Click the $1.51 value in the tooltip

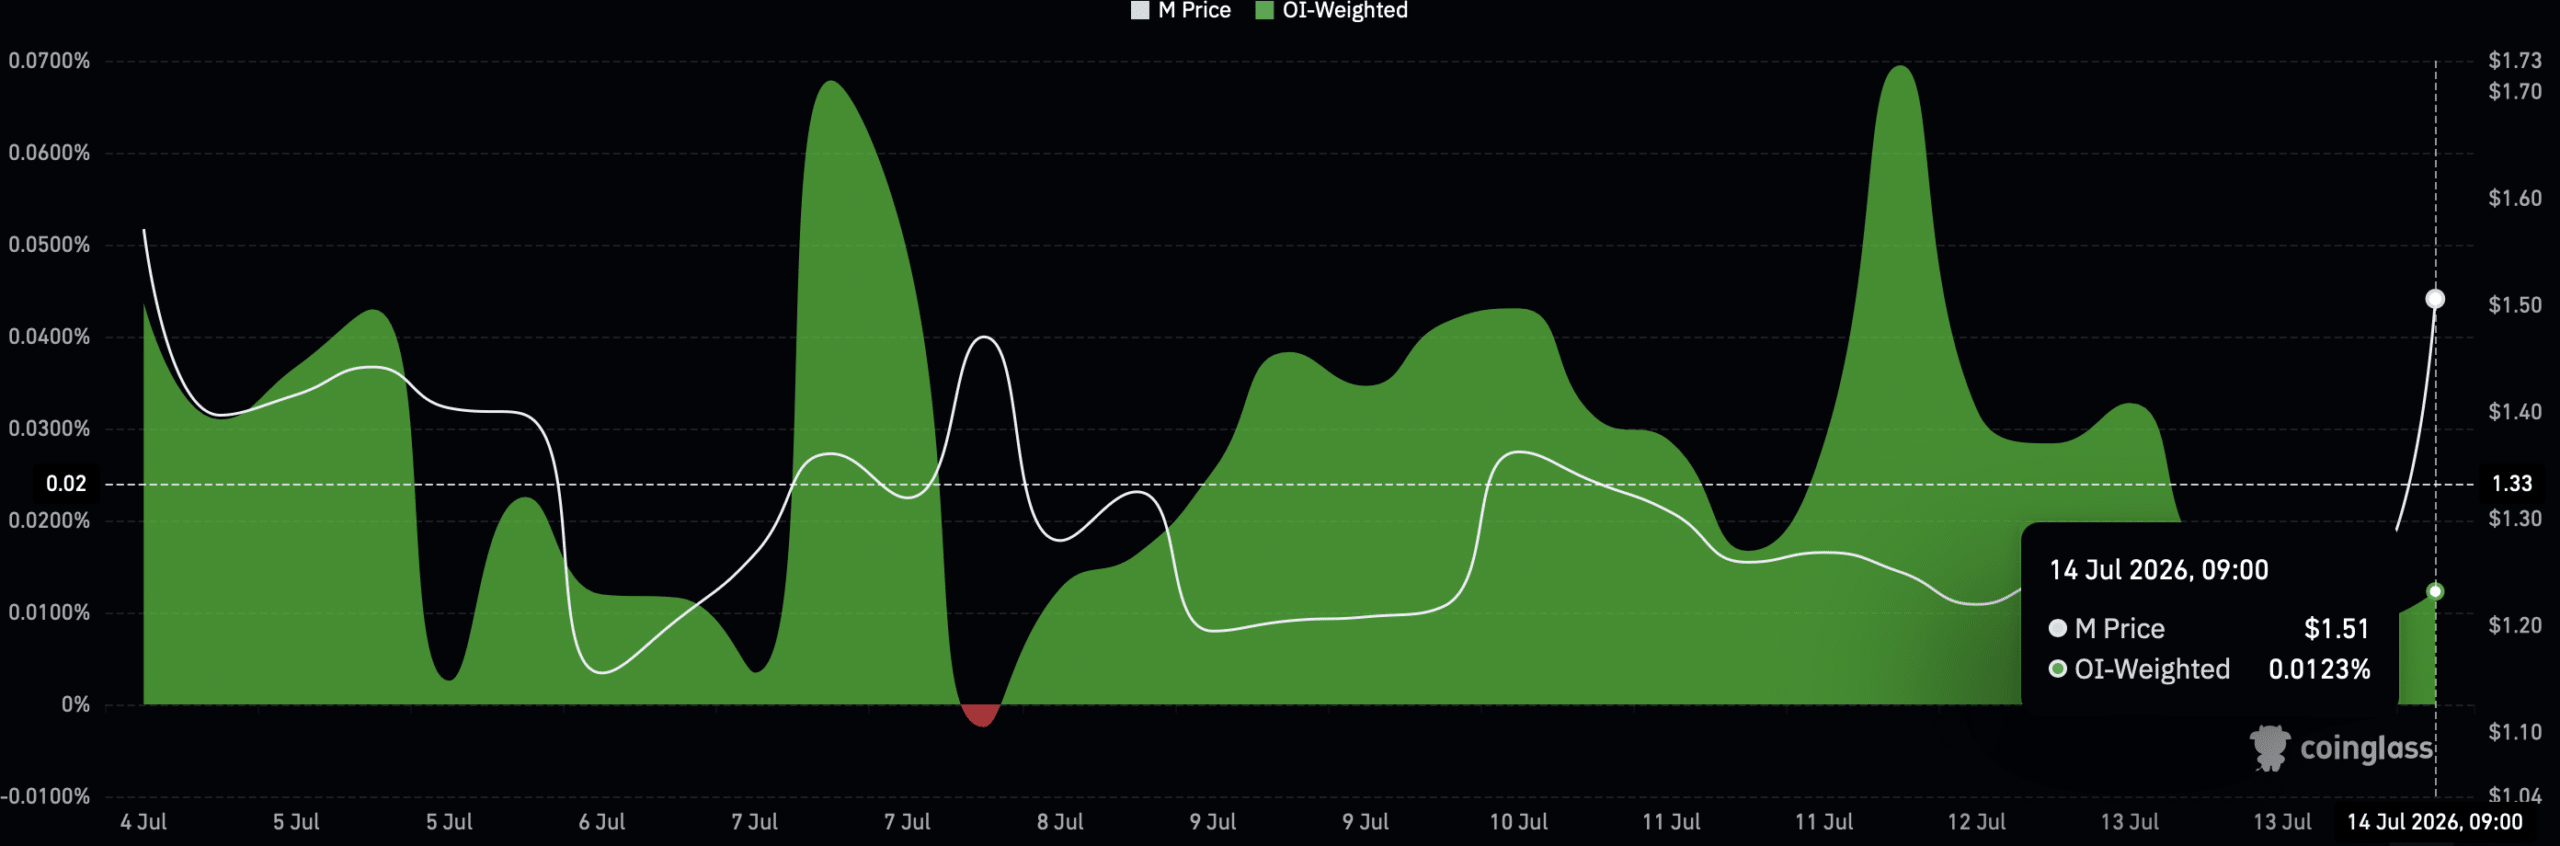click(x=2336, y=629)
